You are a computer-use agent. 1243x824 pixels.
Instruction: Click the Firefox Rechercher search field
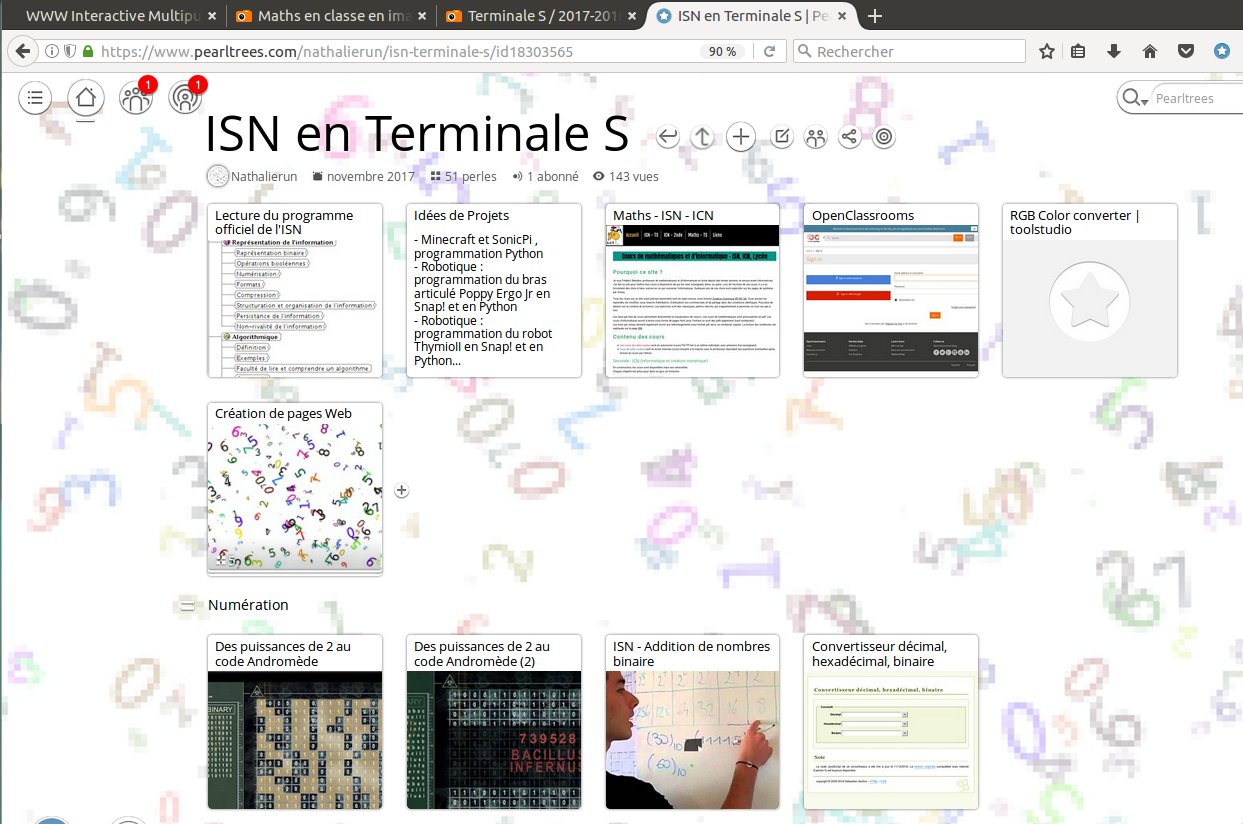tap(917, 52)
